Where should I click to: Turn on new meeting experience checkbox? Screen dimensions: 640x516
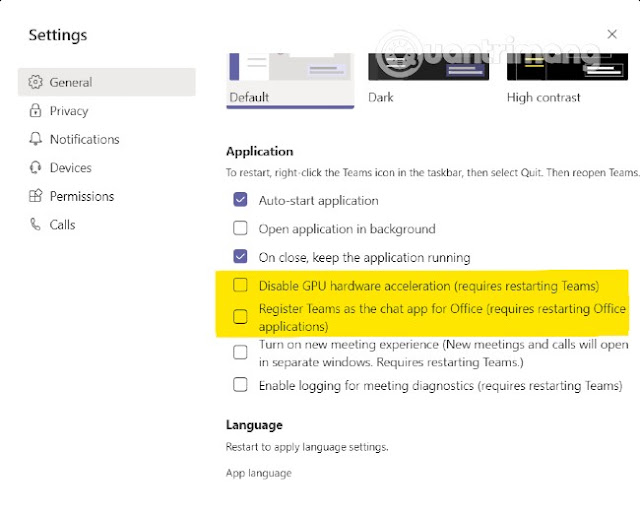point(240,352)
